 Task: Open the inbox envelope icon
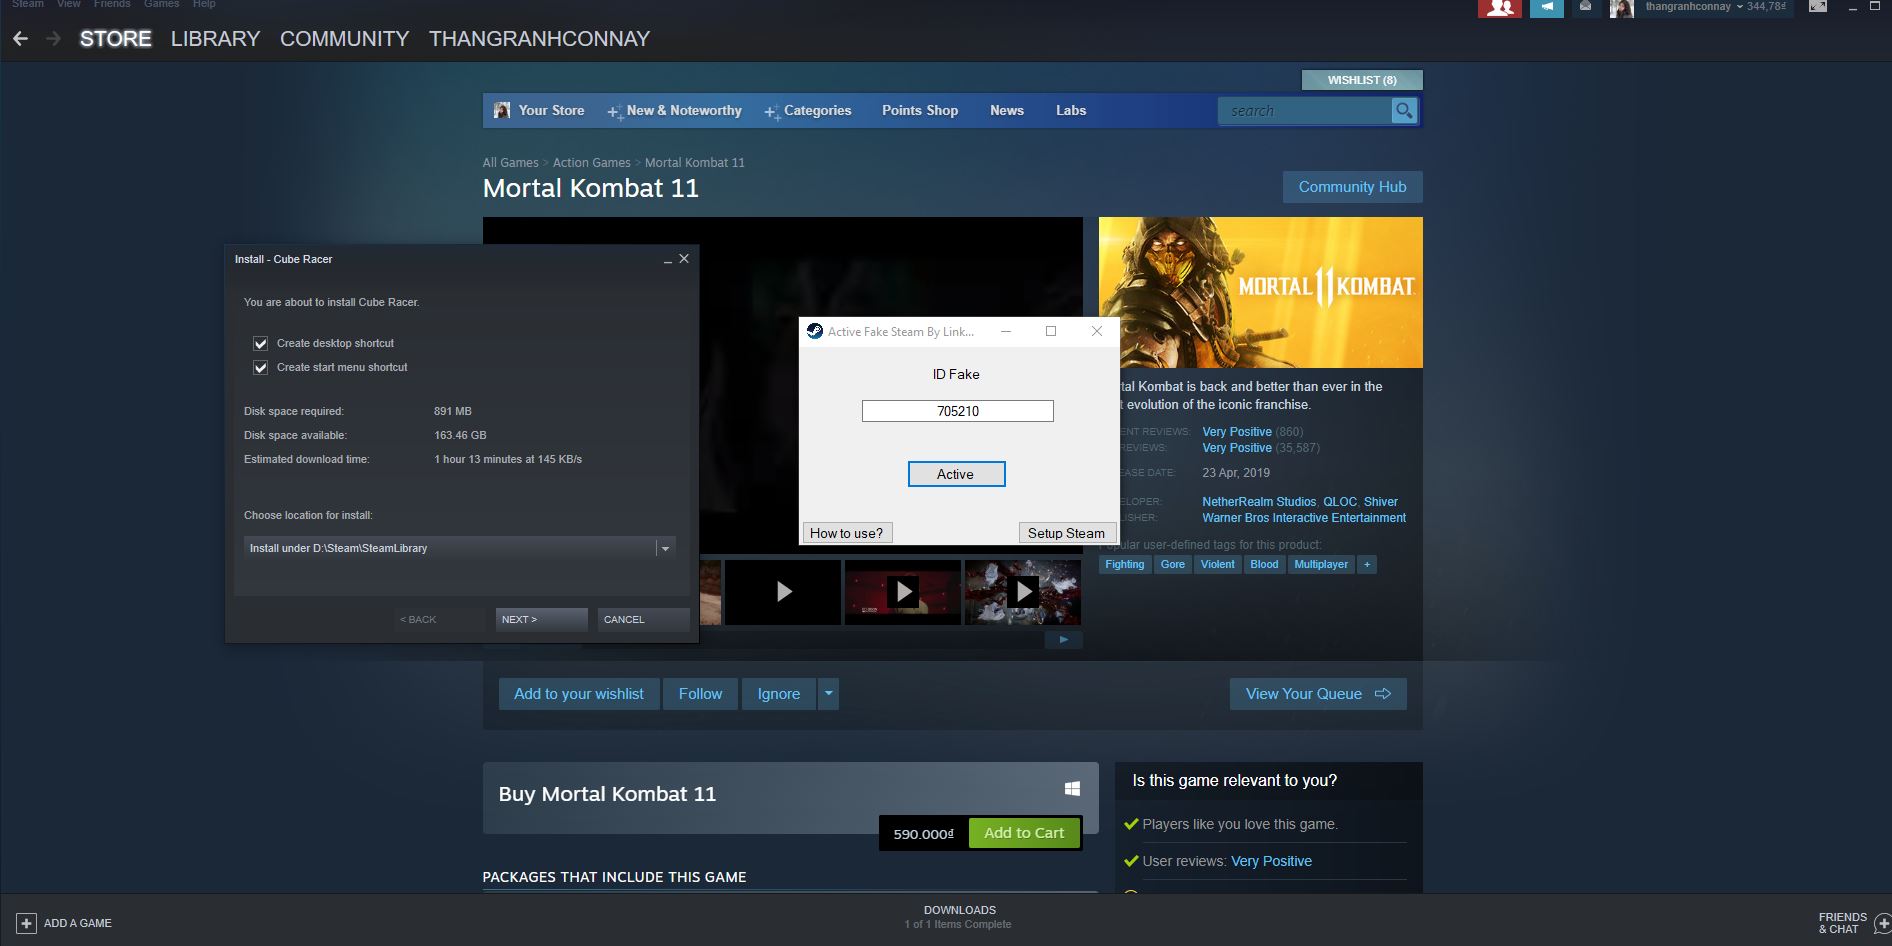[x=1585, y=7]
